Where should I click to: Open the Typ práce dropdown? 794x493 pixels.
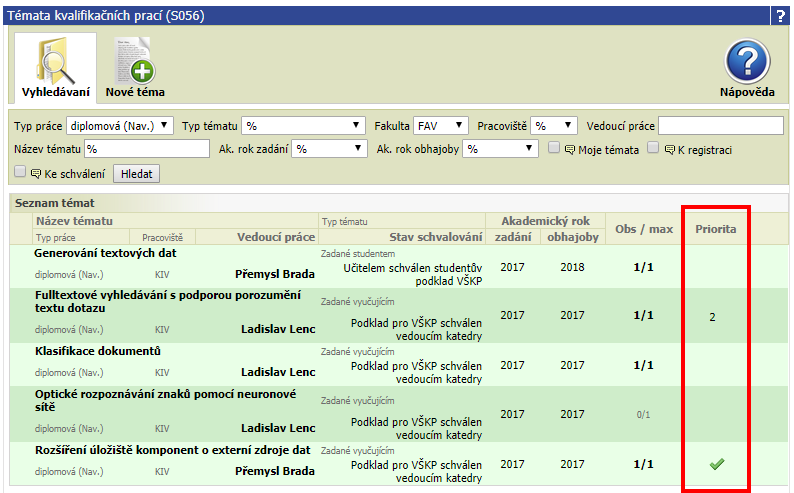pyautogui.click(x=120, y=126)
